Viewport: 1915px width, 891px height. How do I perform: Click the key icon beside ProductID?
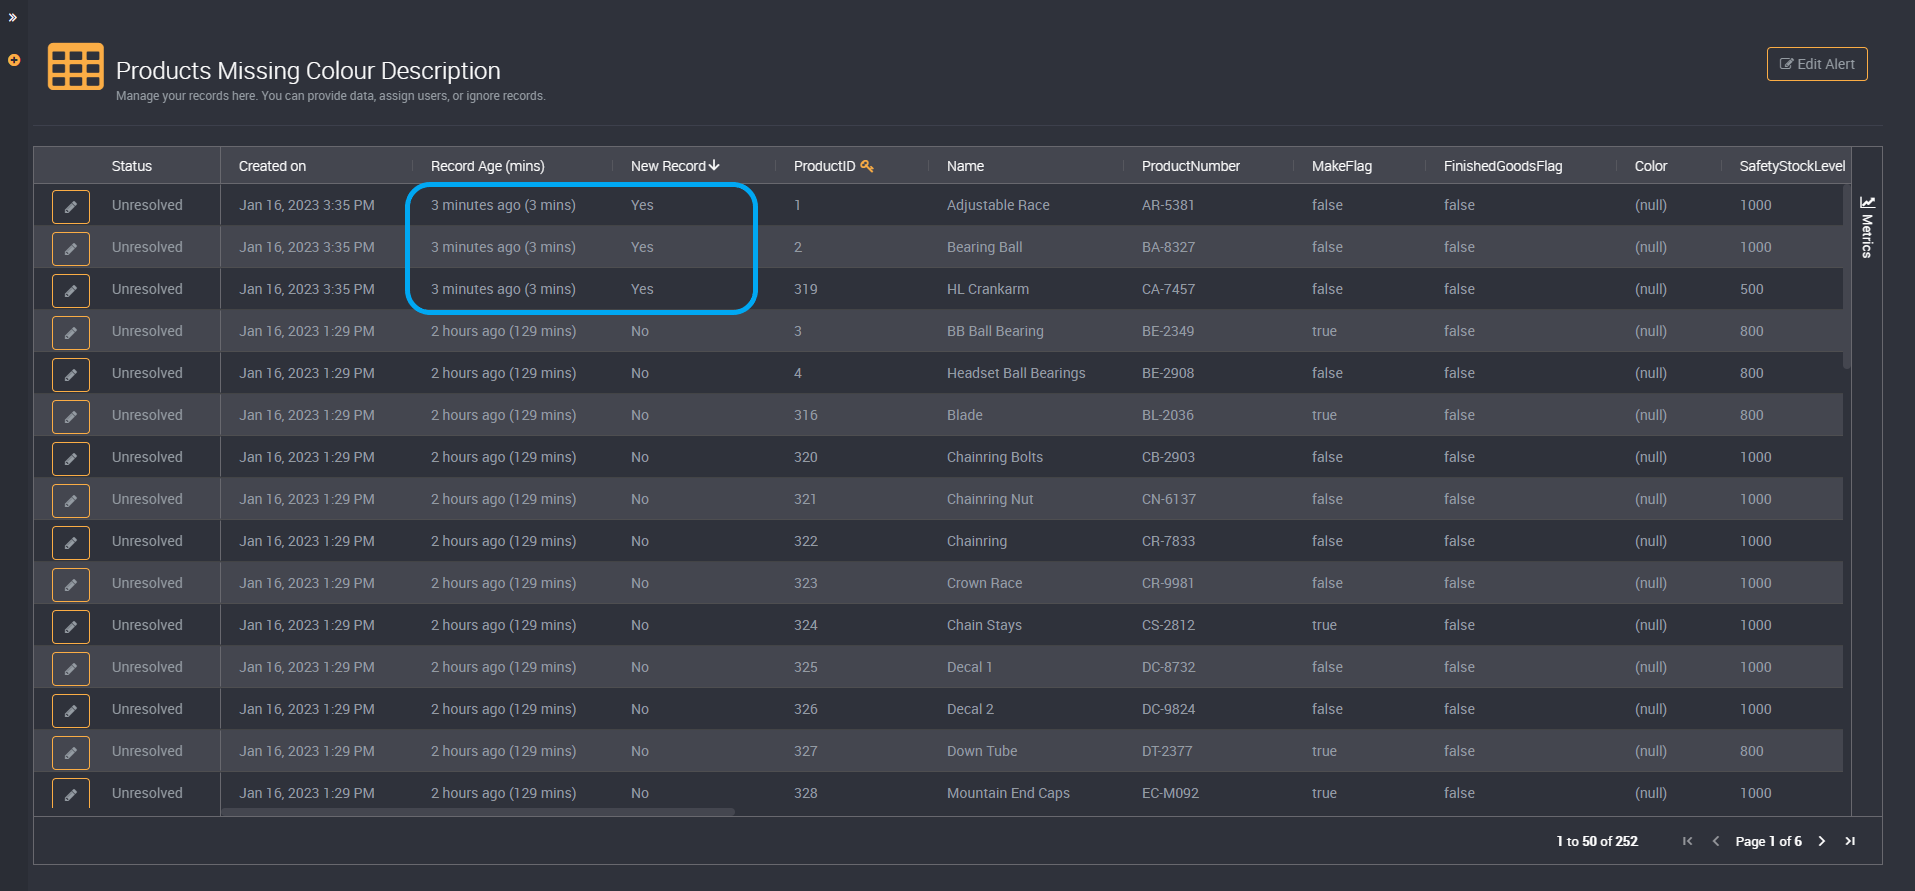click(867, 166)
